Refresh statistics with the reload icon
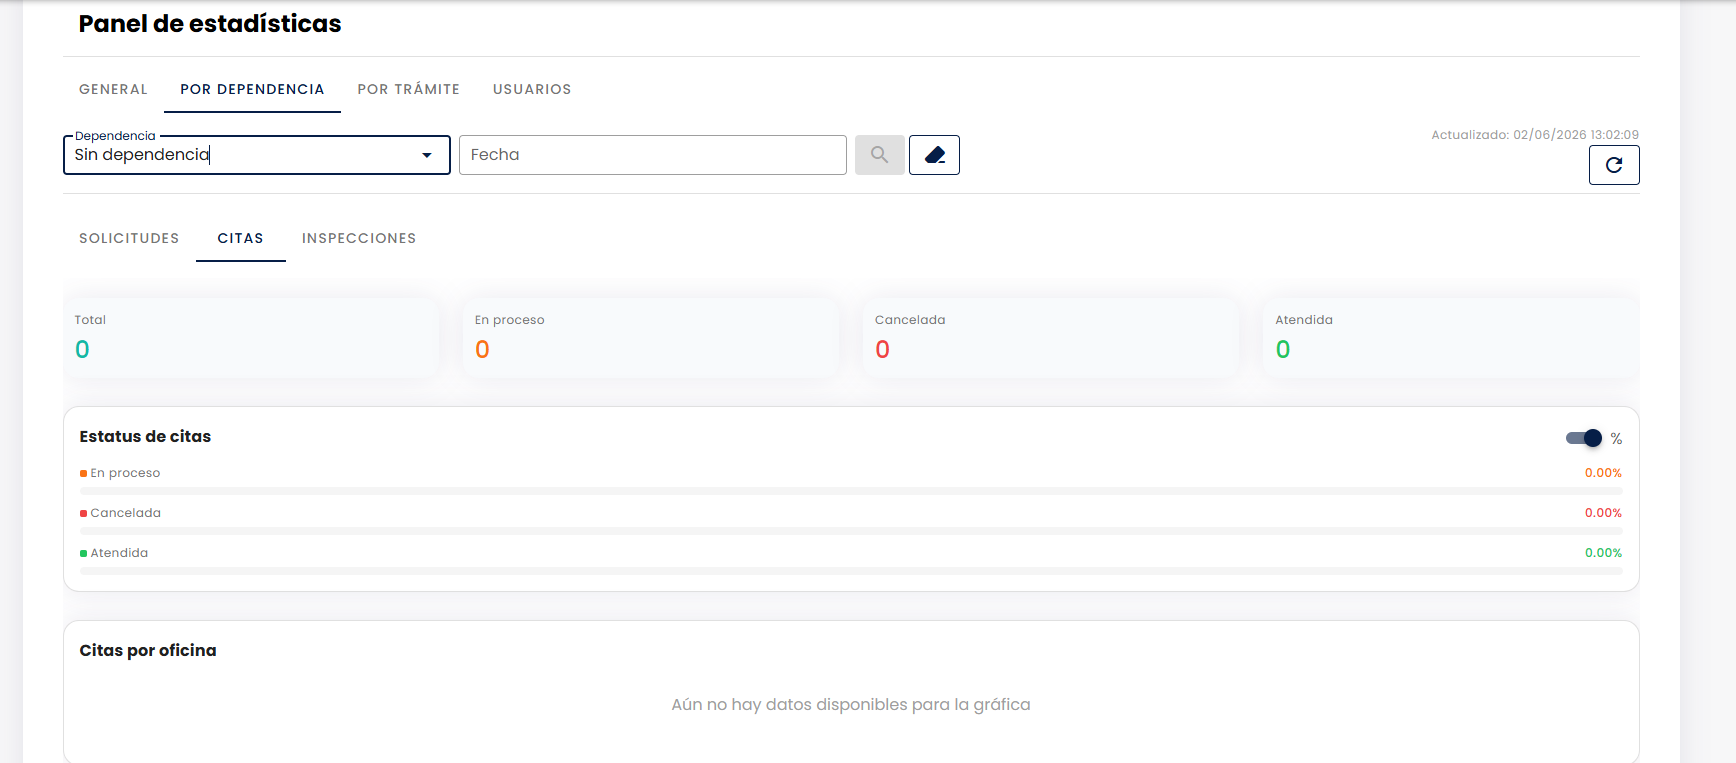 pyautogui.click(x=1614, y=165)
